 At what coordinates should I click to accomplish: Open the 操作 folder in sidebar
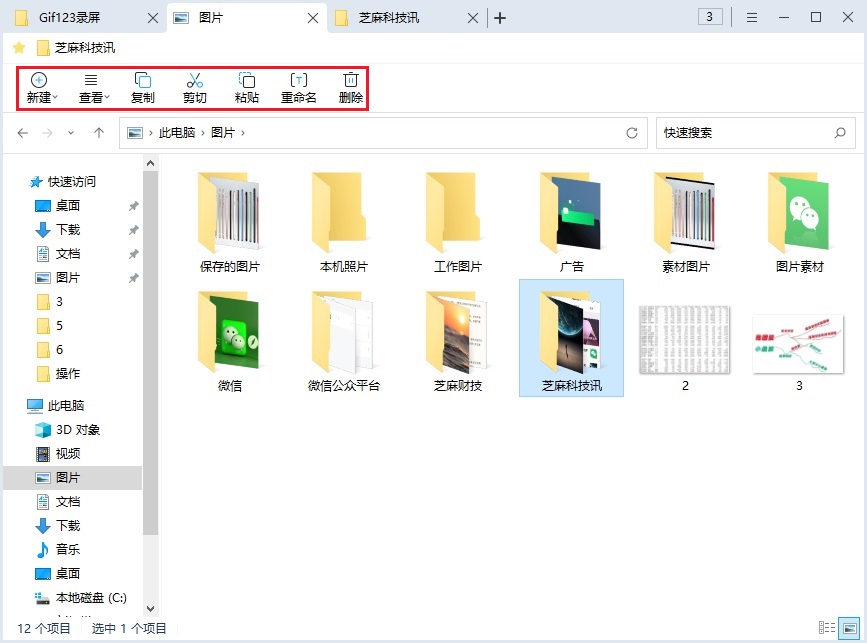[x=58, y=374]
